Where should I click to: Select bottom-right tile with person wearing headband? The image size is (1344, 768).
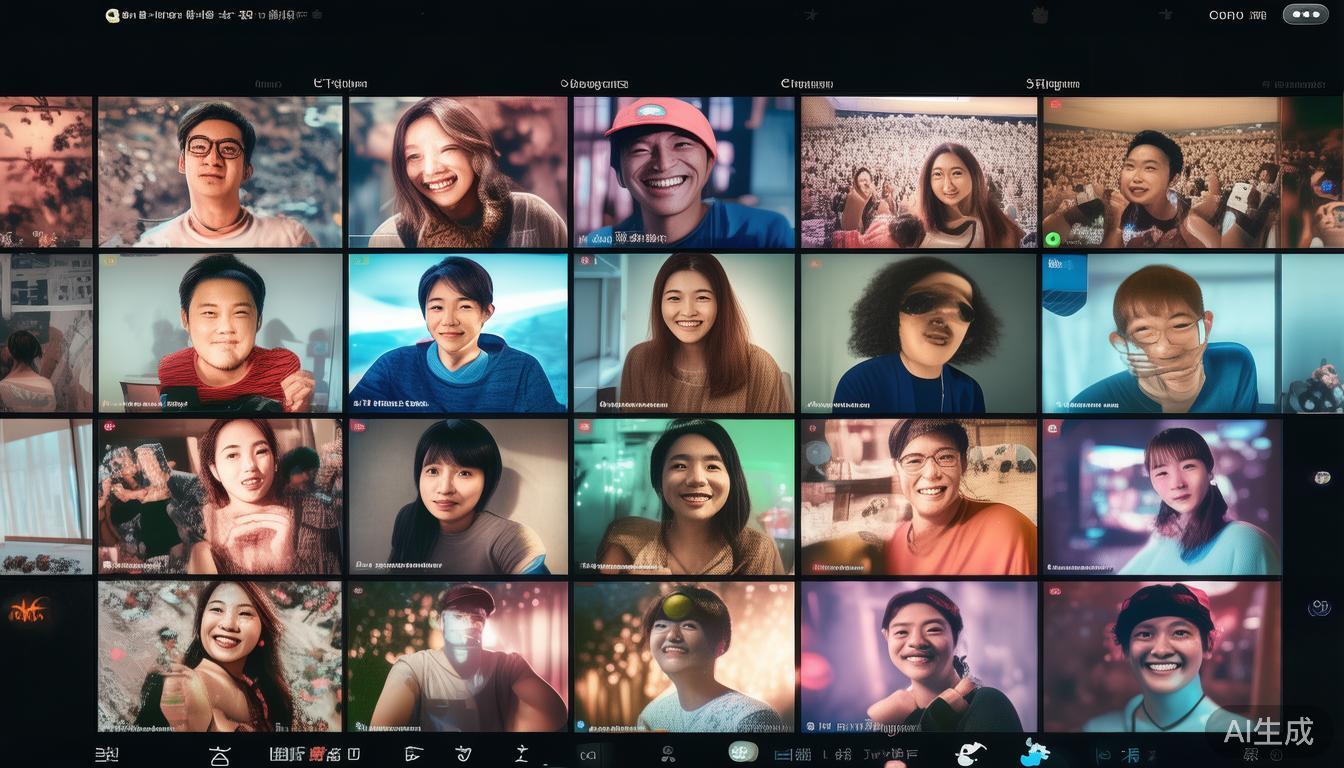pos(1162,657)
